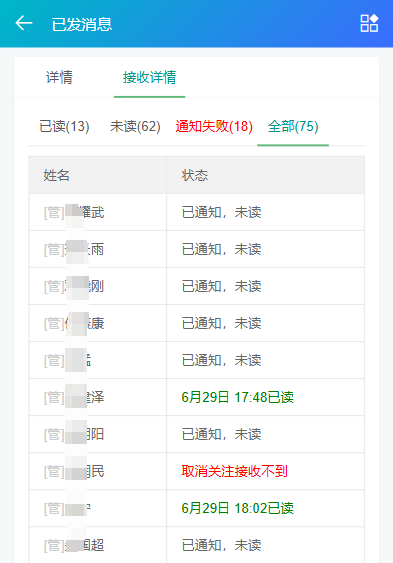Image resolution: width=393 pixels, height=563 pixels.
Task: Open the recipient row ending 超
Action: point(197,545)
